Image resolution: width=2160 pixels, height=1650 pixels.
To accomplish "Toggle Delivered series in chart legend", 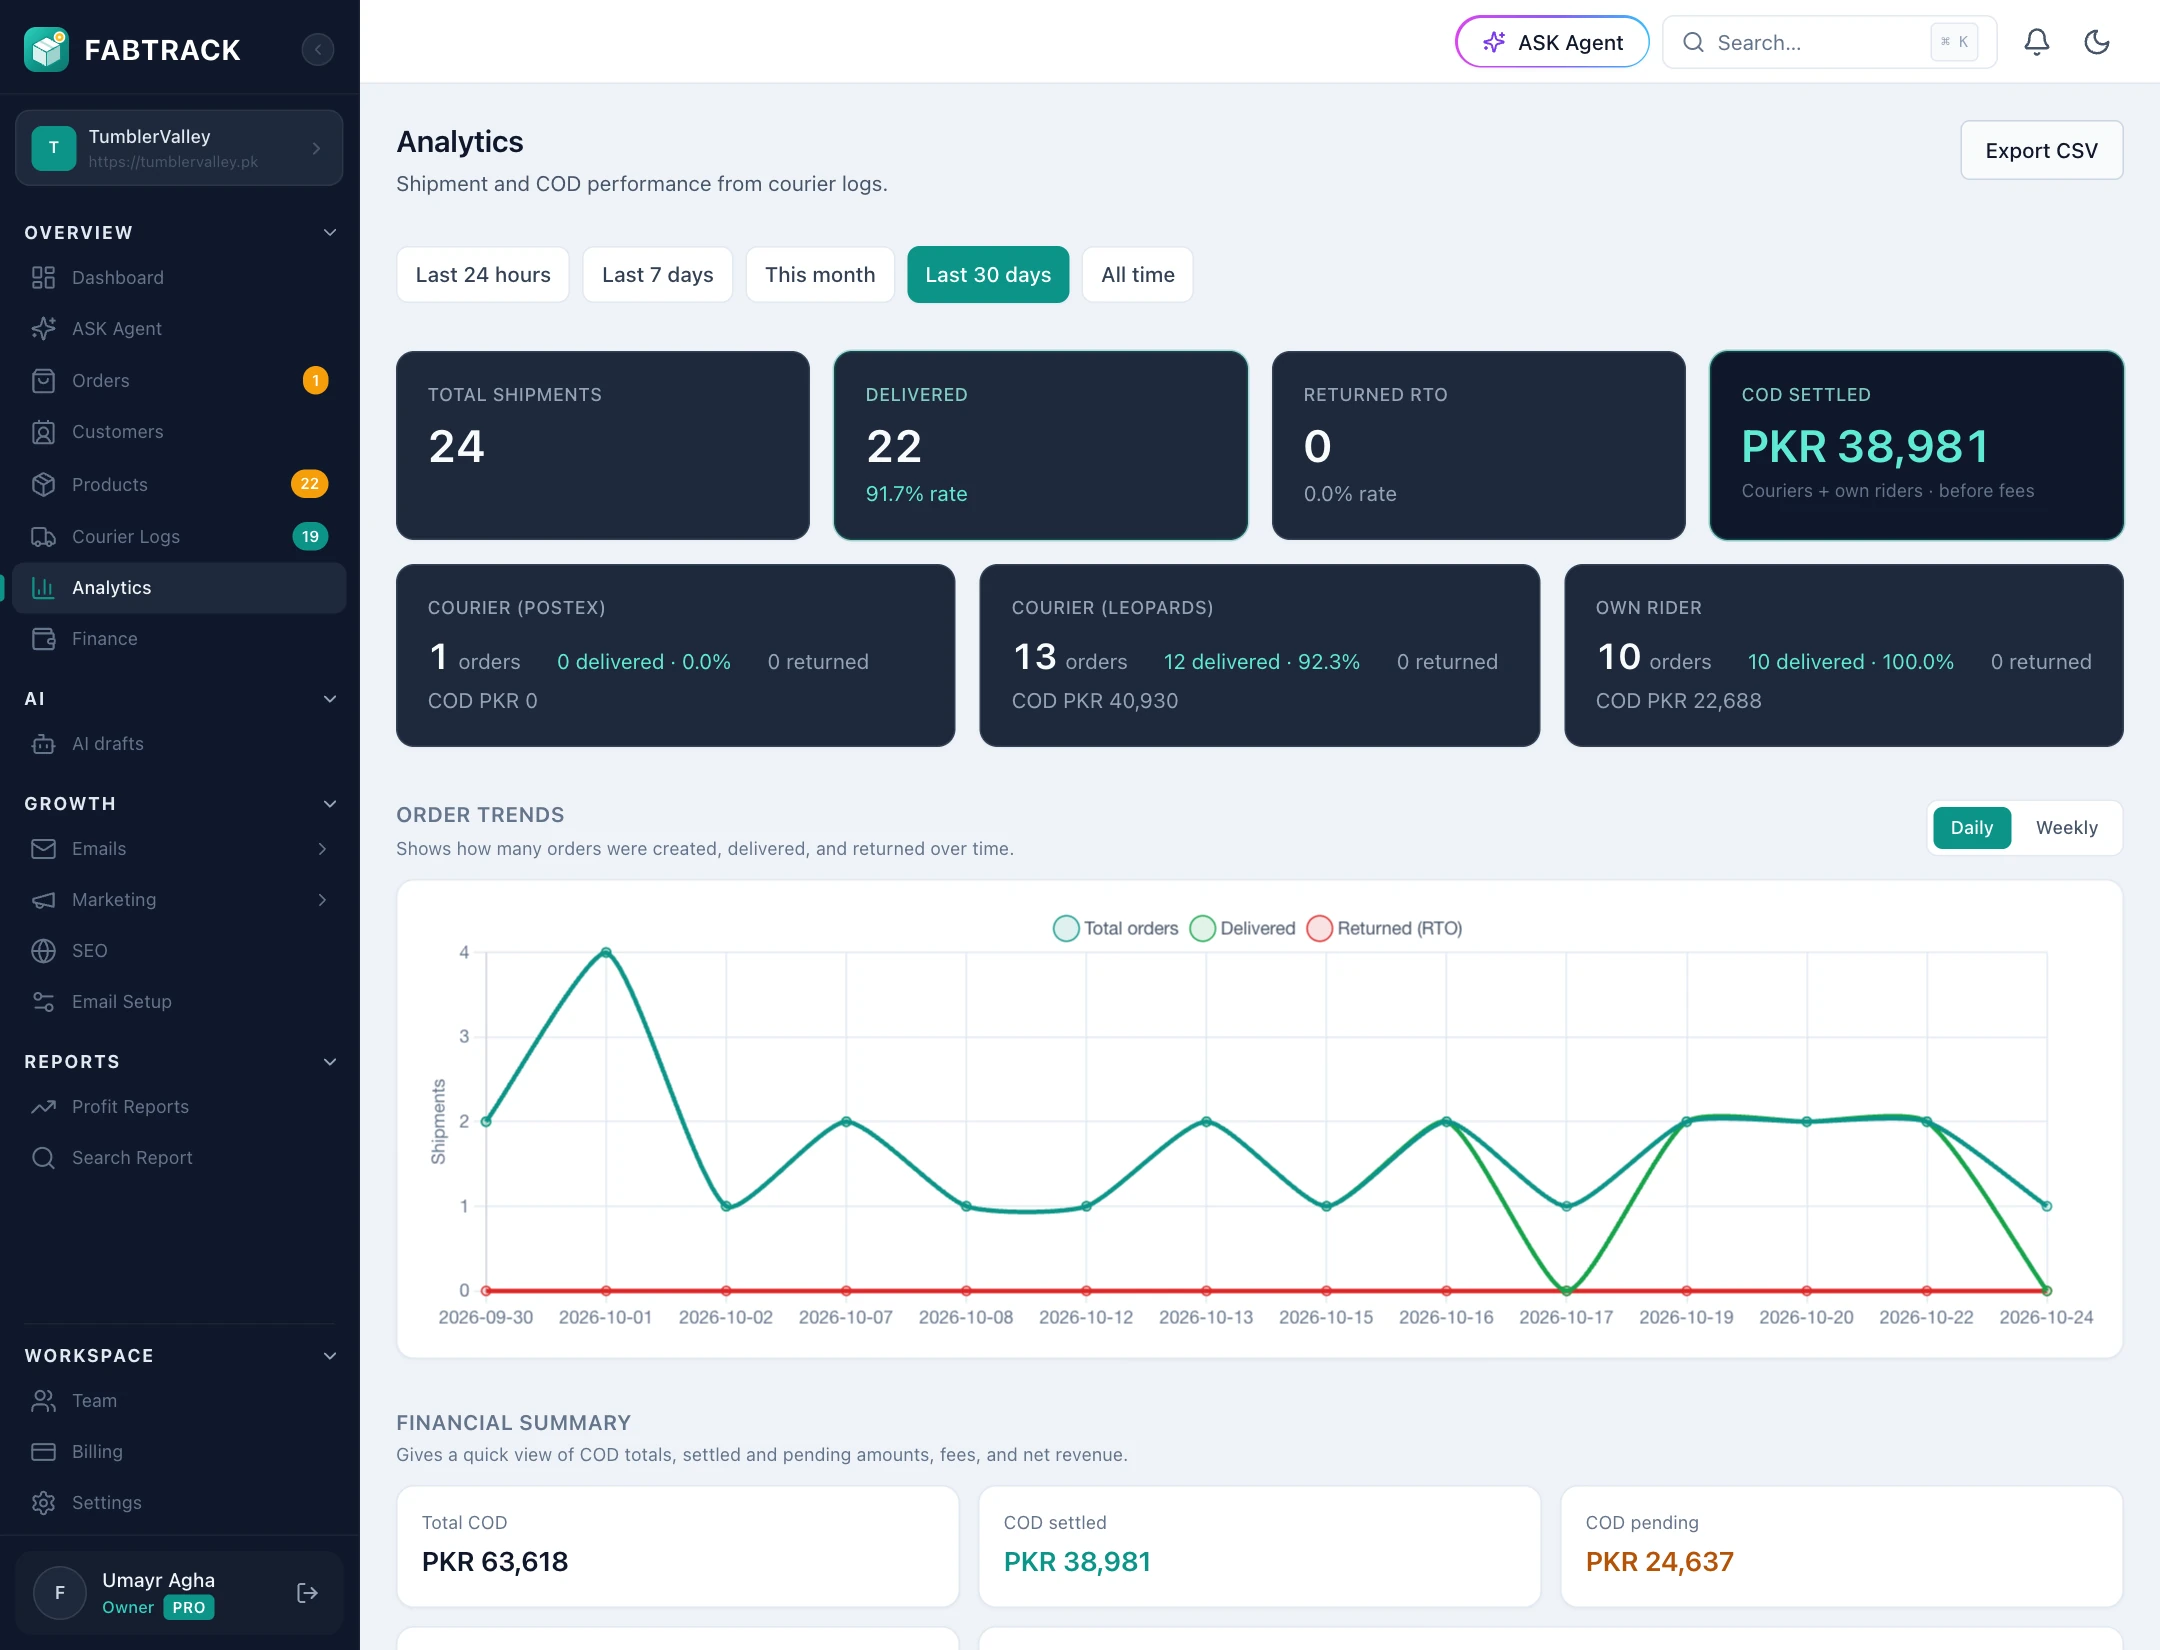I will coord(1243,928).
